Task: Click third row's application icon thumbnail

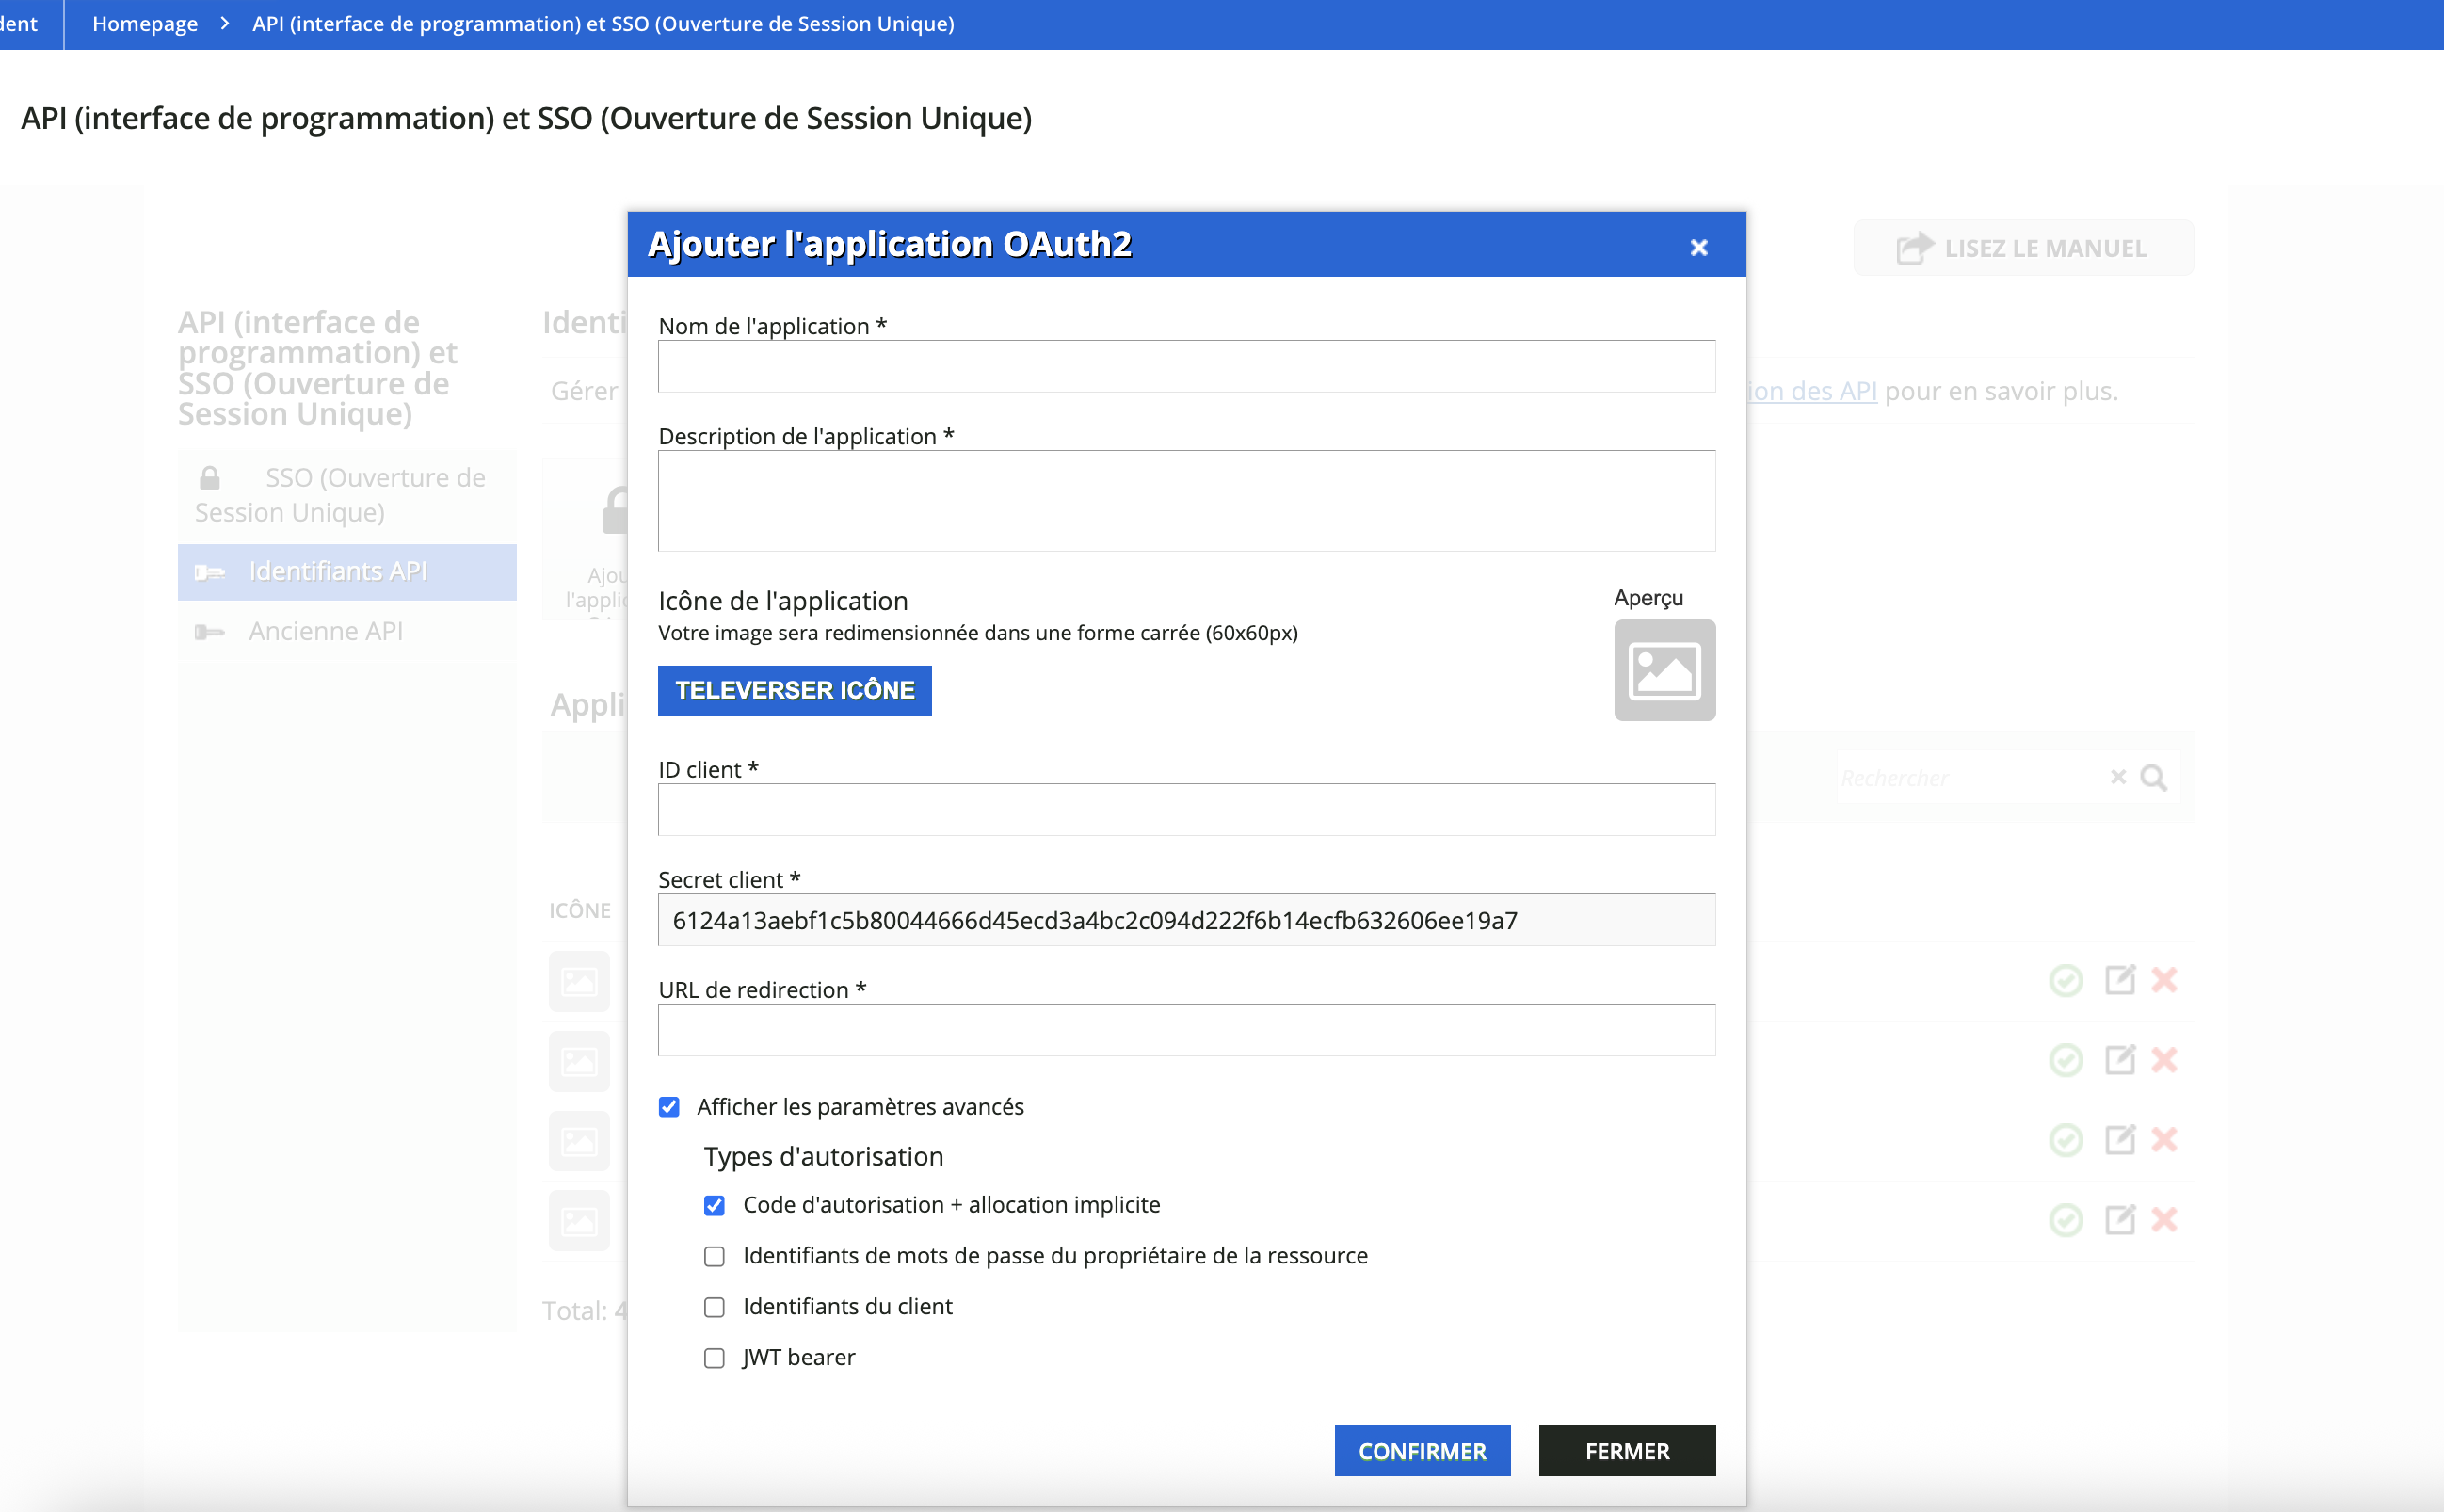Action: (x=579, y=1141)
